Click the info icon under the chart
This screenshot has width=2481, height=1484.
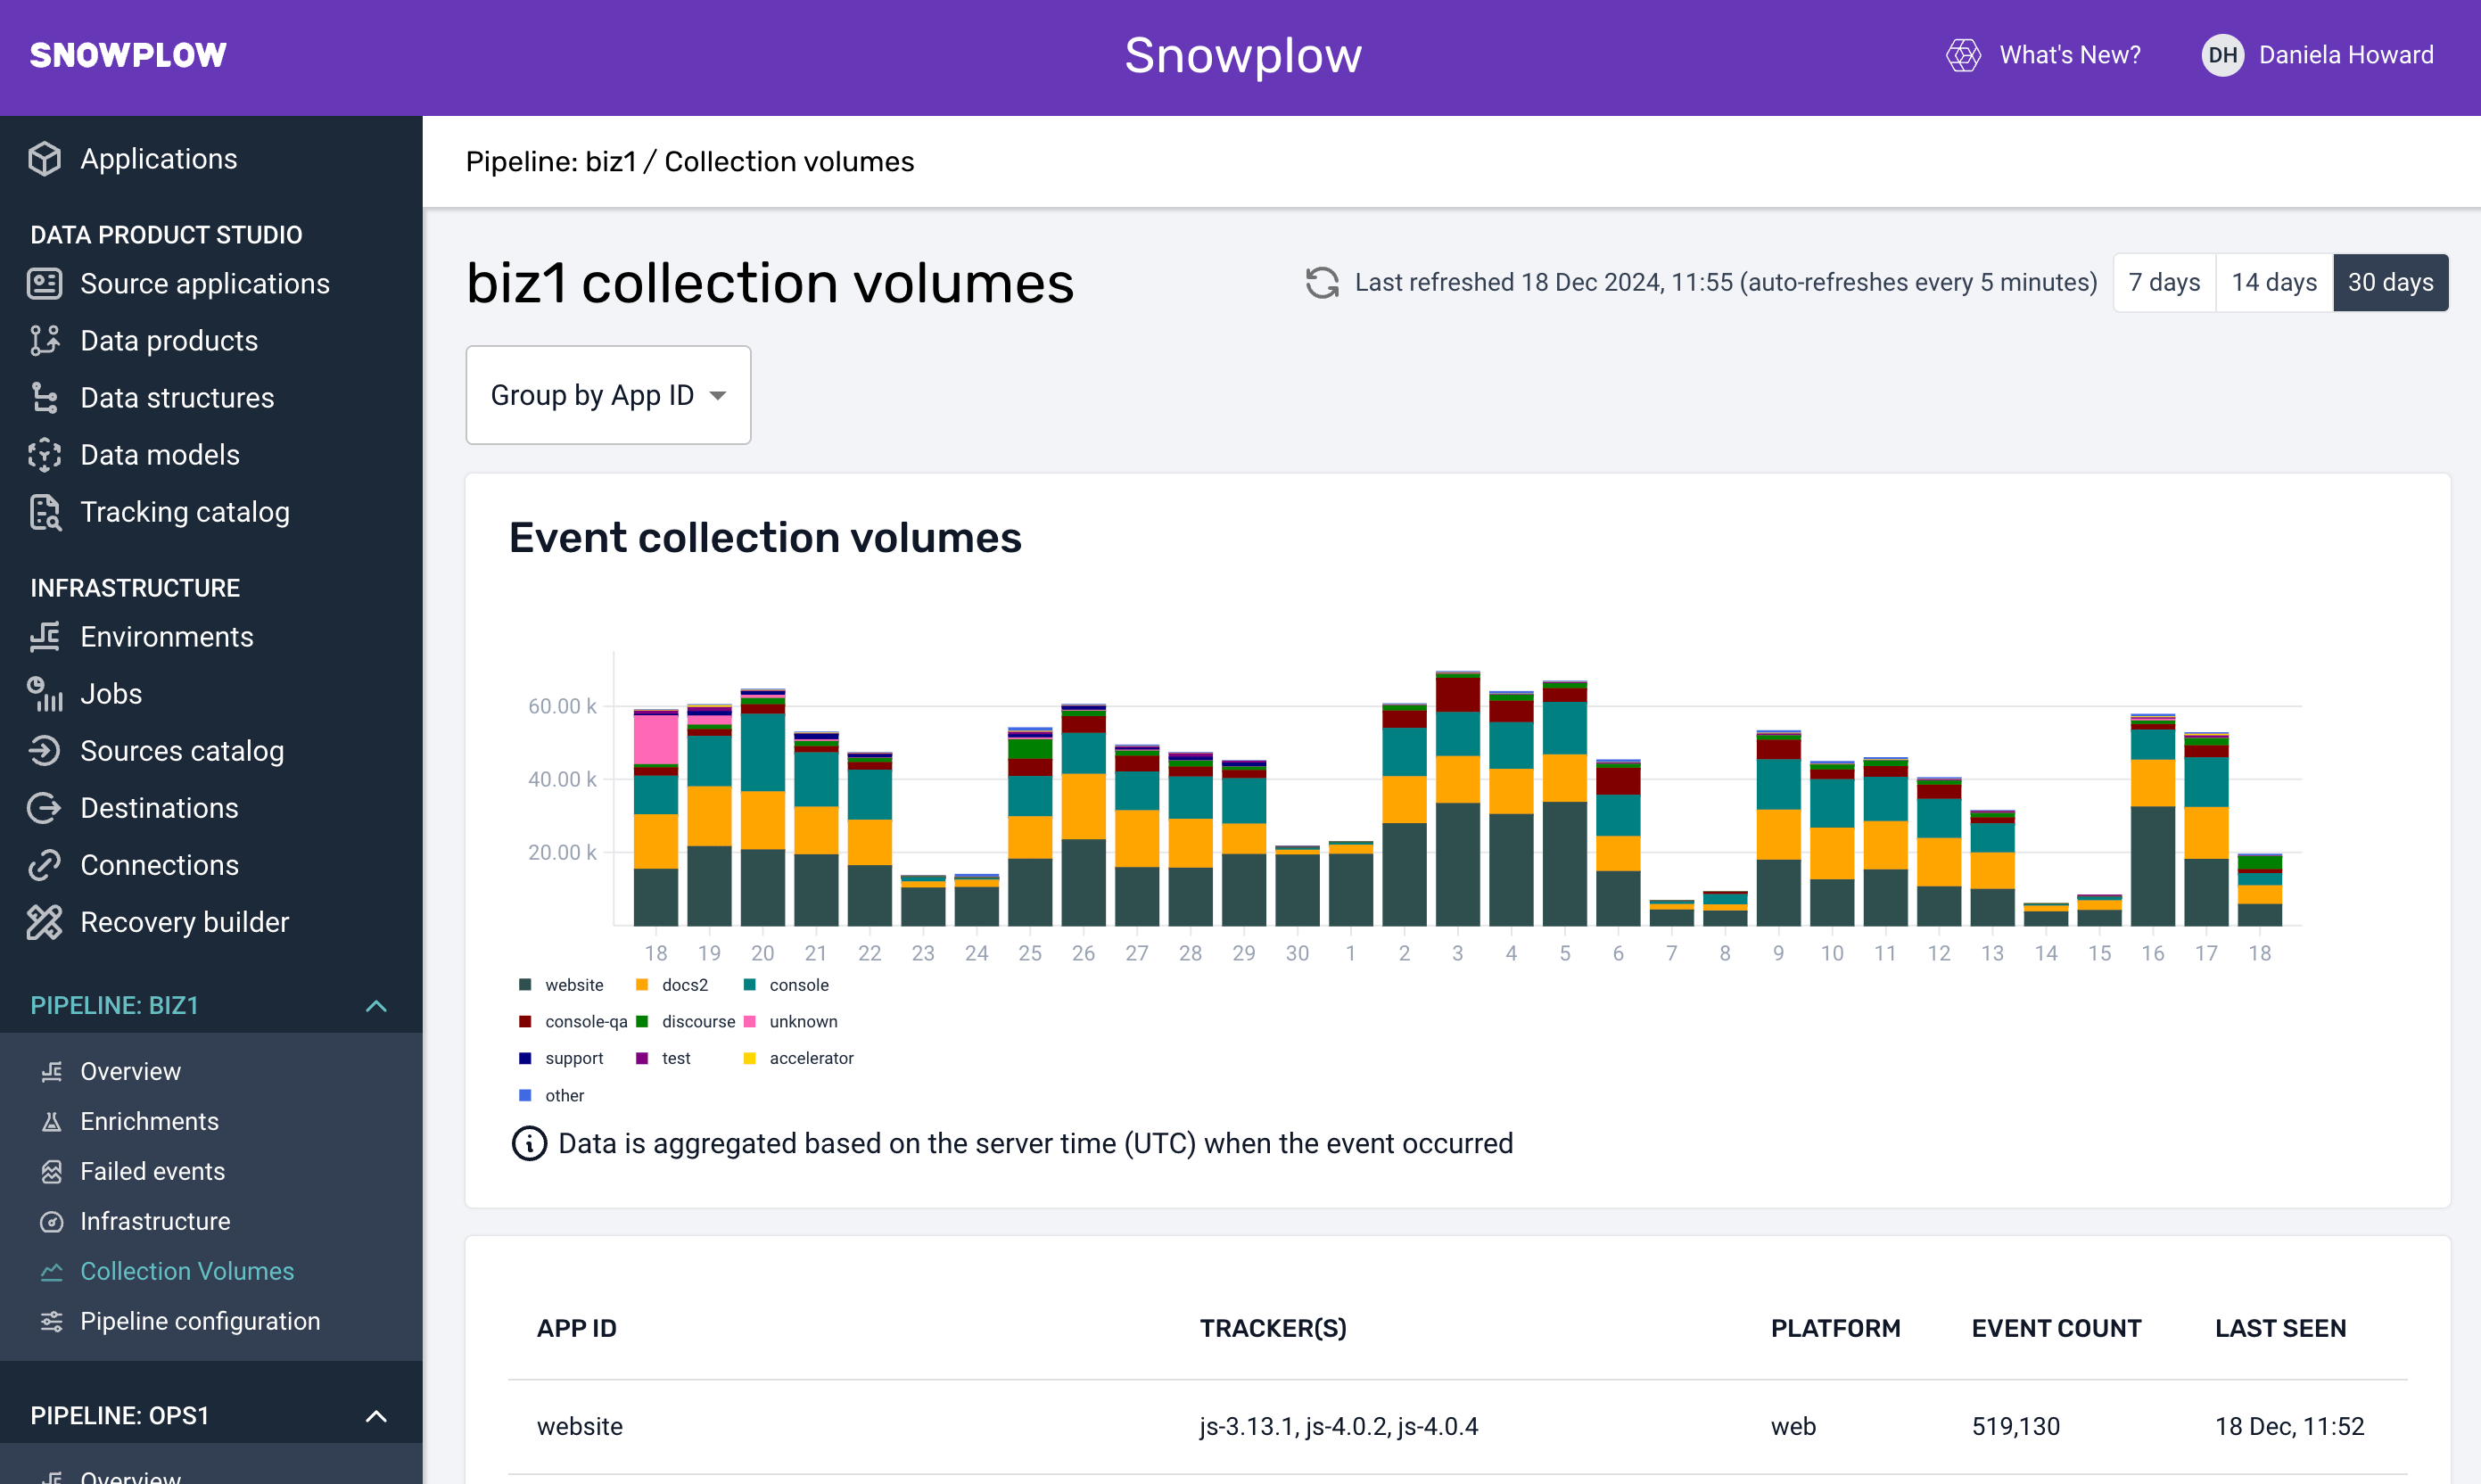click(x=529, y=1143)
